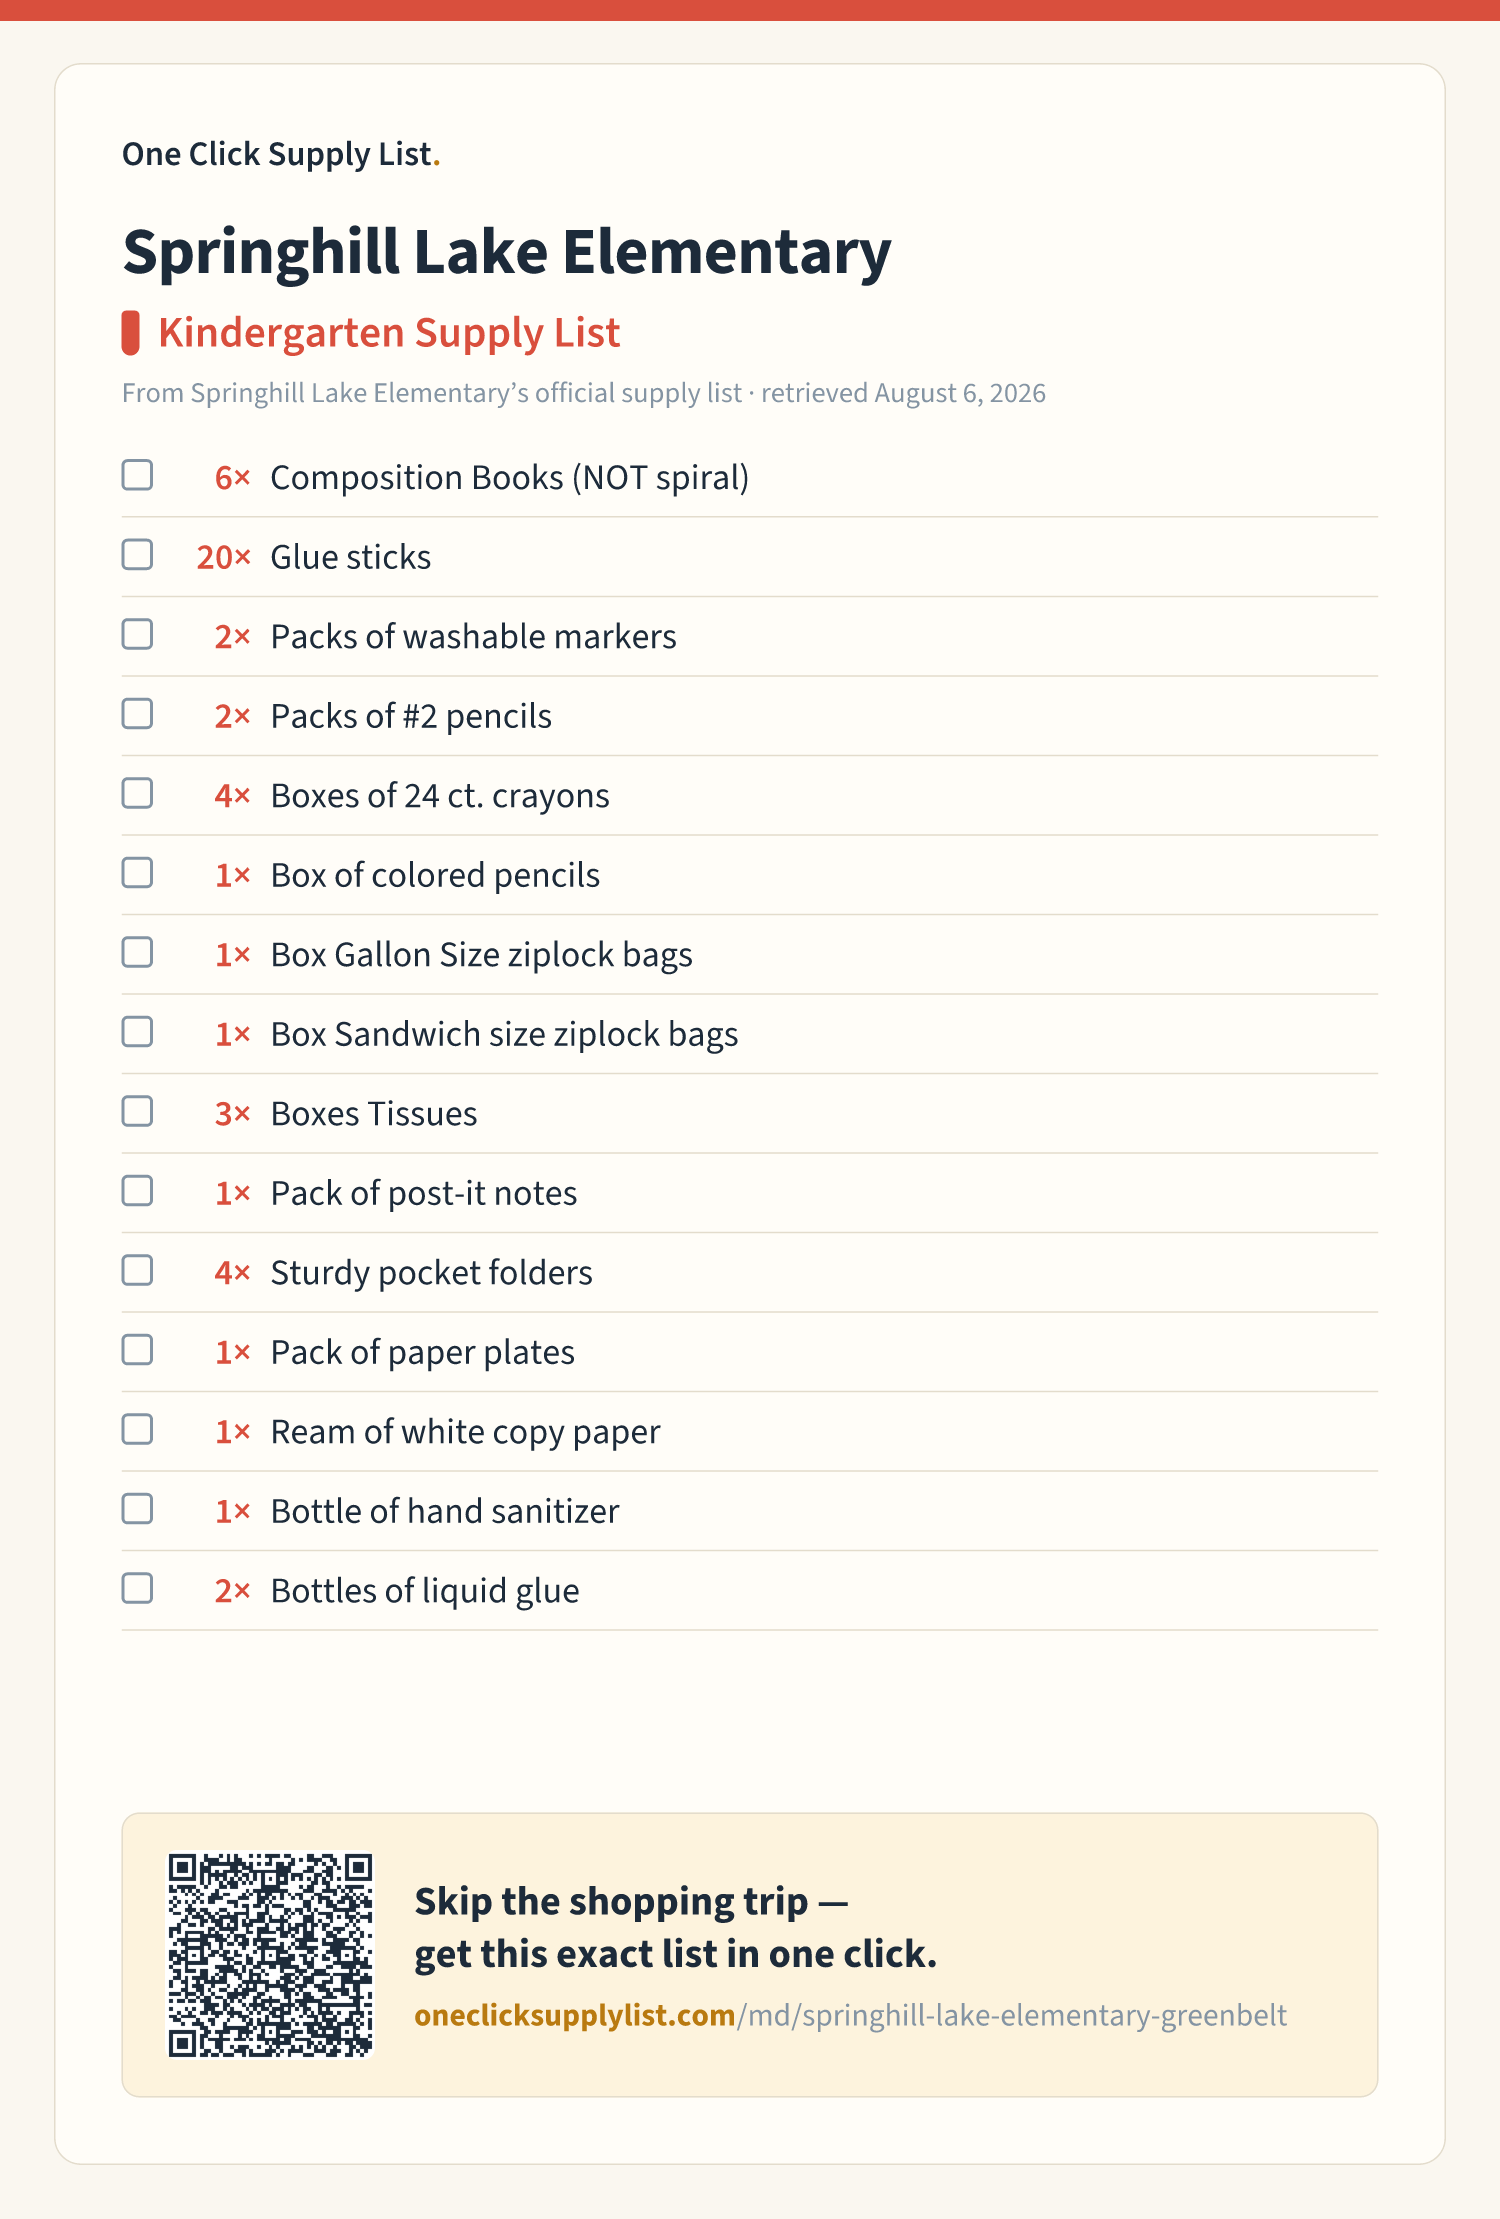The height and width of the screenshot is (2219, 1500).
Task: Tick the Boxes of 24 ct. crayons checkbox
Action: pos(137,793)
